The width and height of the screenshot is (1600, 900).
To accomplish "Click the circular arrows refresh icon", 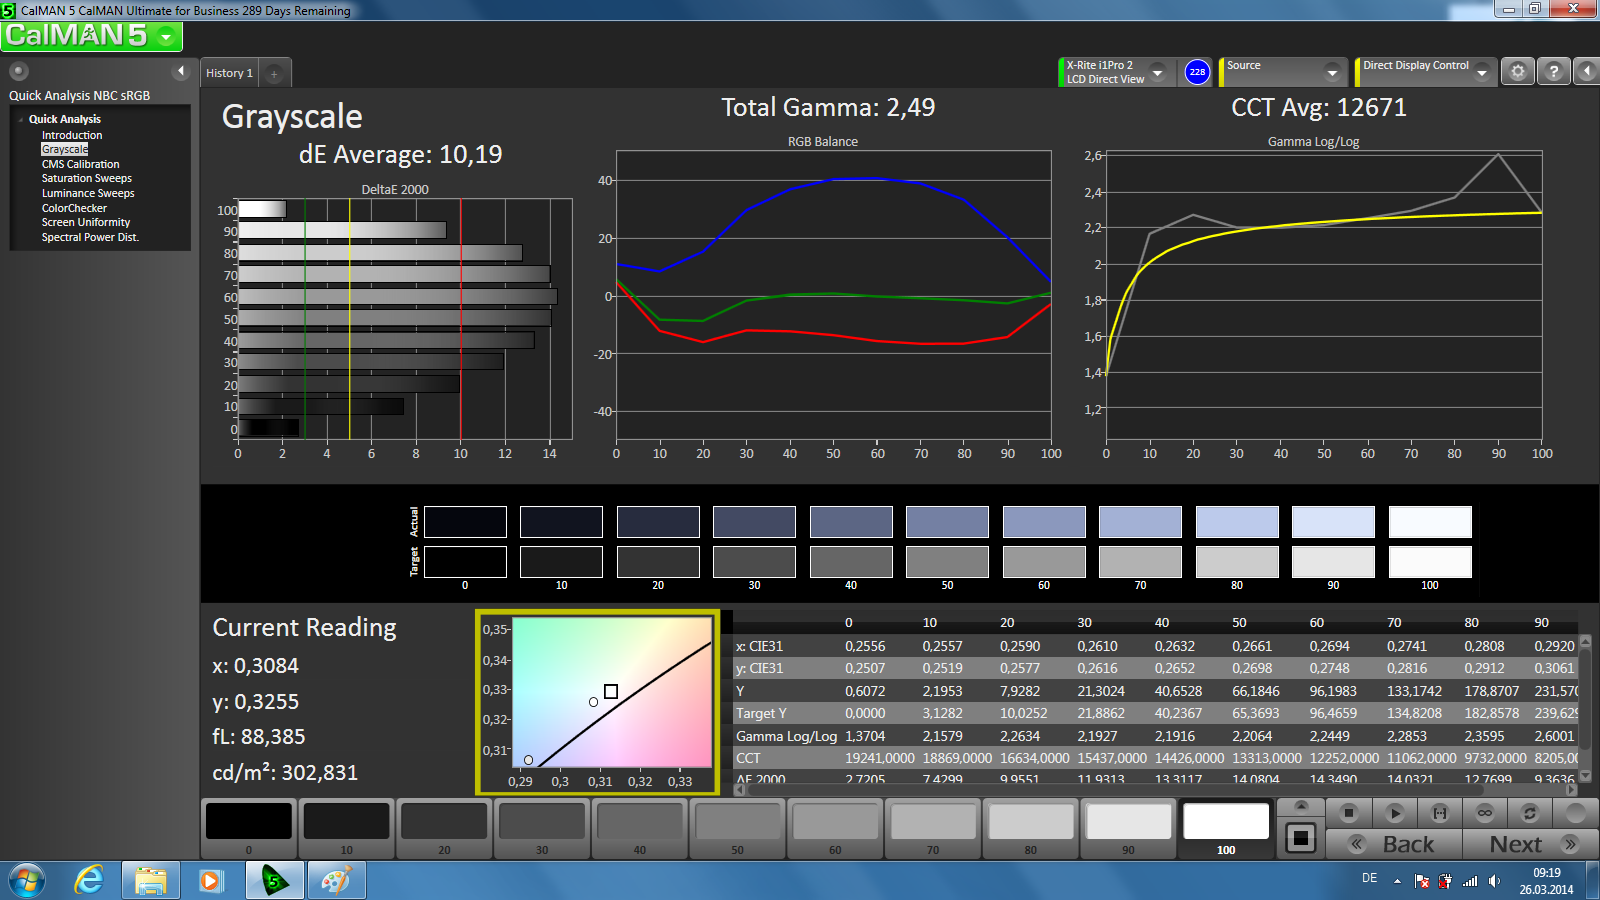I will point(1529,813).
